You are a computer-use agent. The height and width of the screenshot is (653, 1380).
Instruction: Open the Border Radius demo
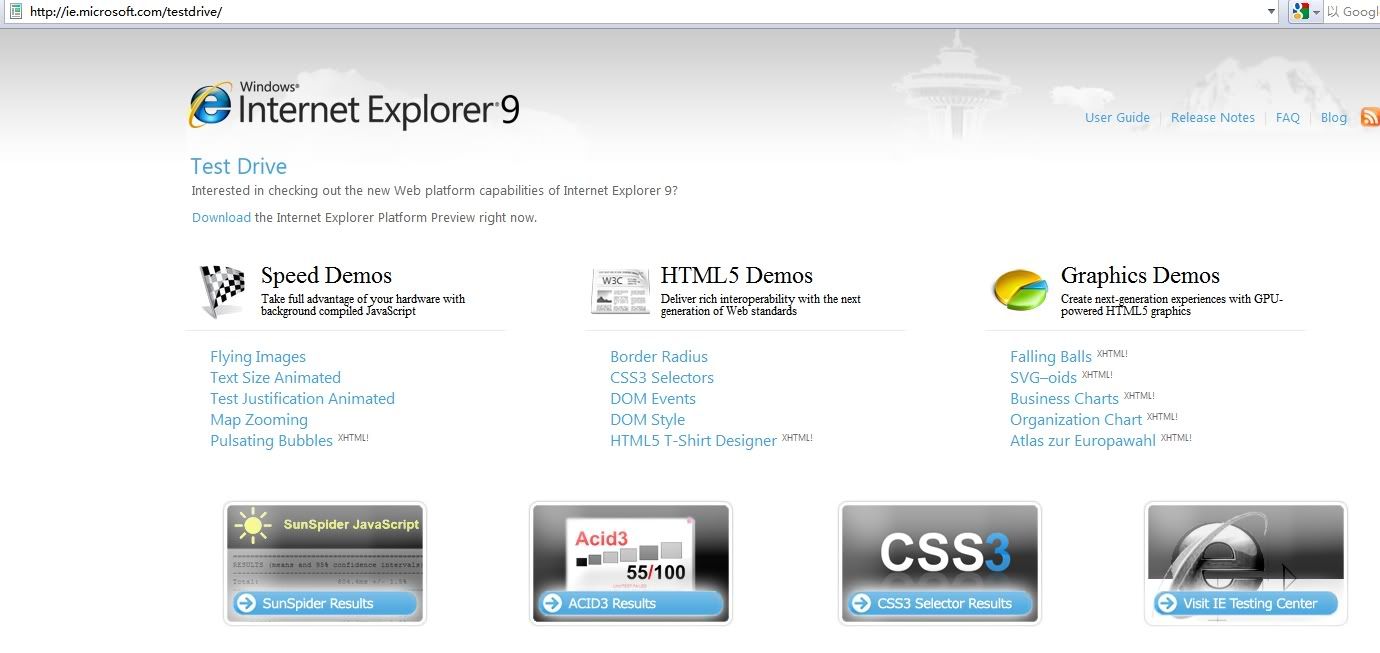(659, 357)
